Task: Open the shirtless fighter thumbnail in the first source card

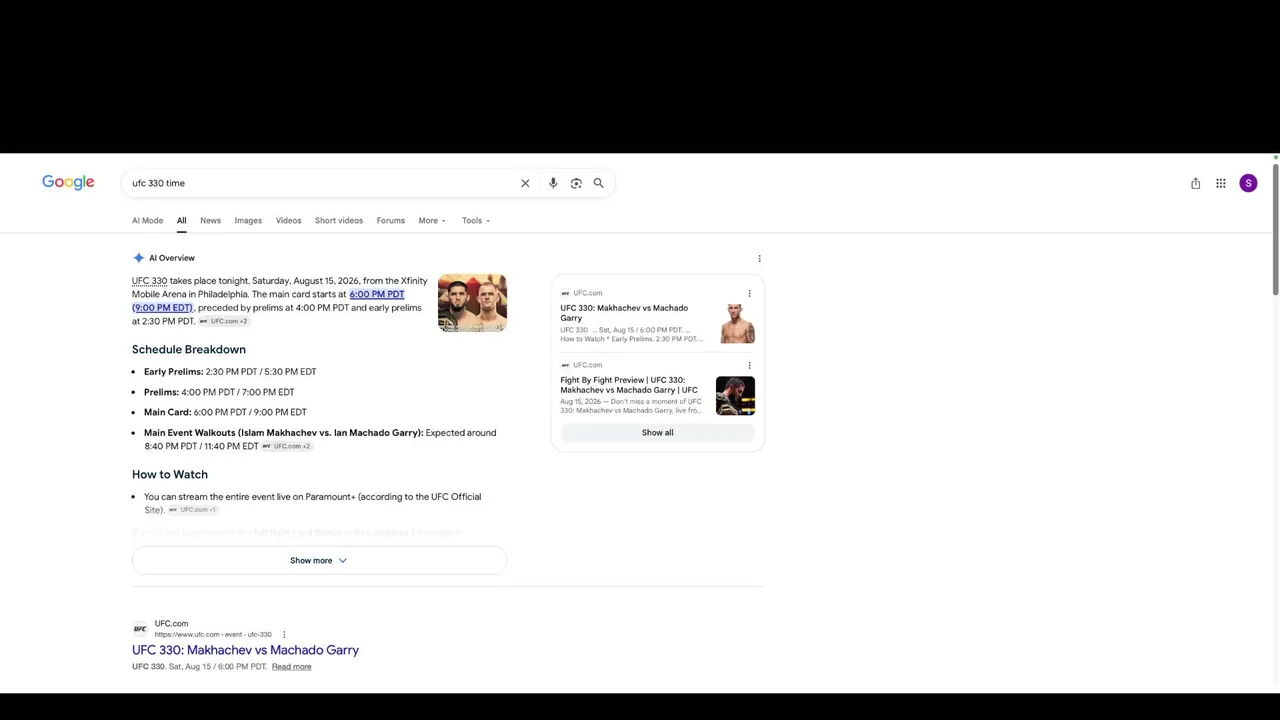Action: coord(737,323)
